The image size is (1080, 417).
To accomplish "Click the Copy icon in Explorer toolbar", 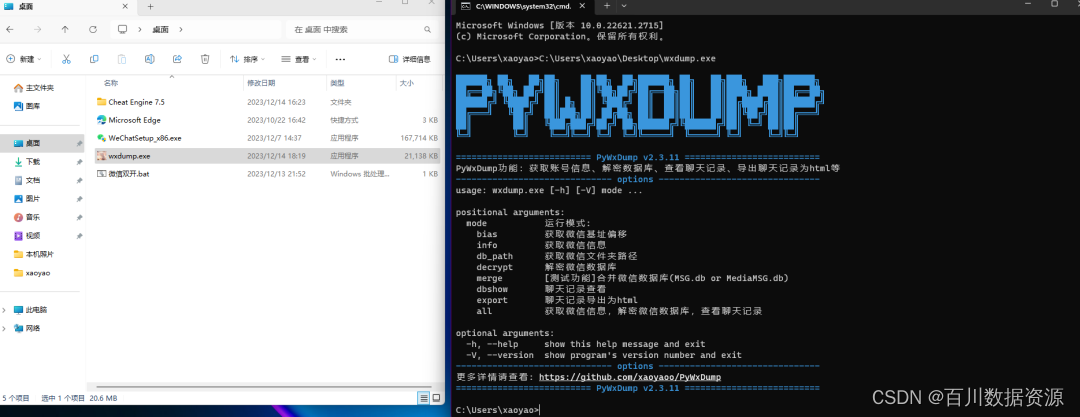I will [x=94, y=59].
